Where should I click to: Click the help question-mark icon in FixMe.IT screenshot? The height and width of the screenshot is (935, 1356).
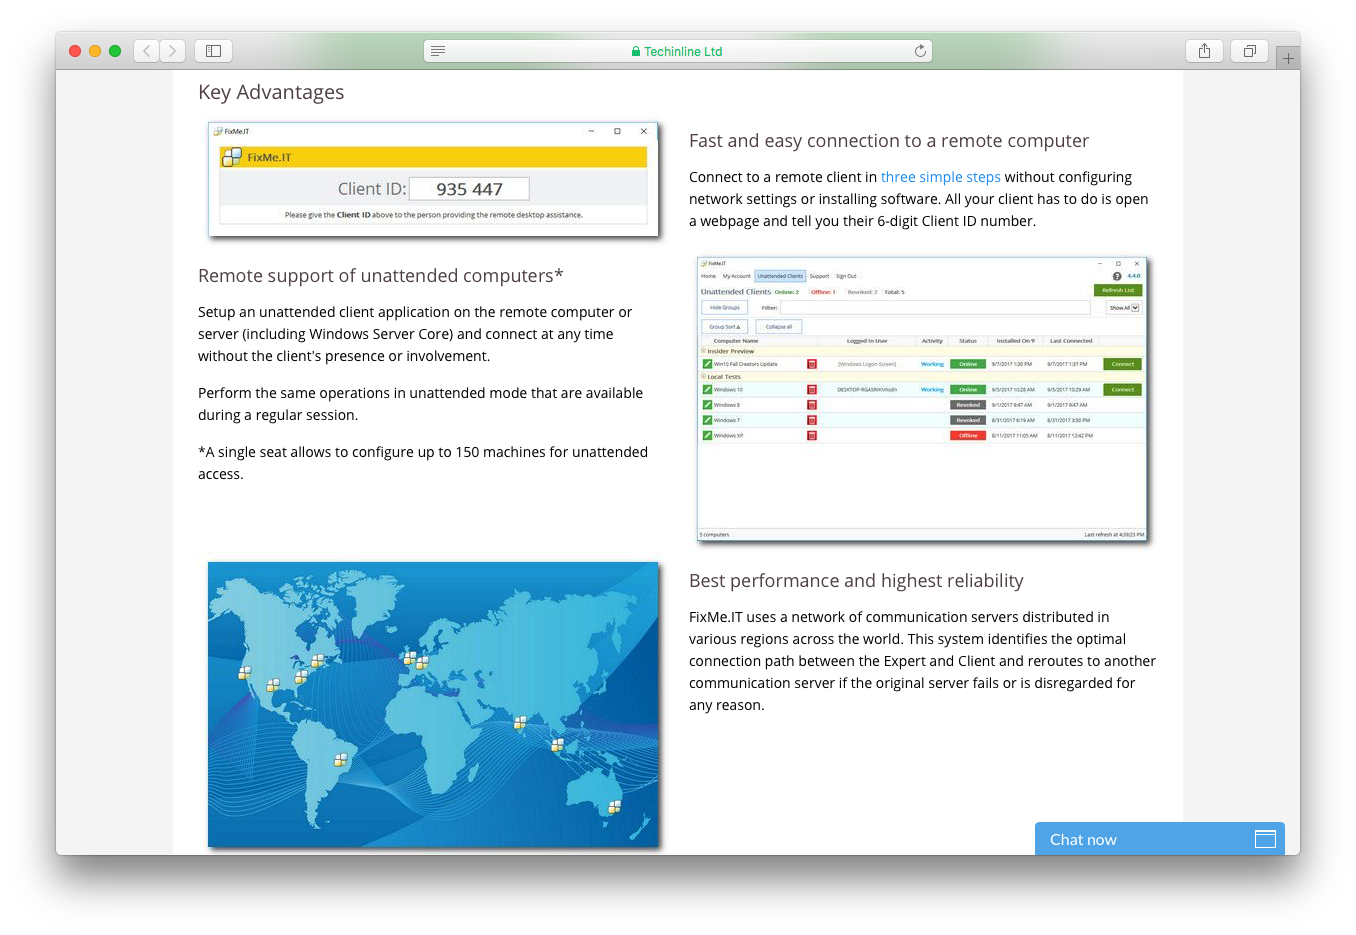pyautogui.click(x=1117, y=276)
